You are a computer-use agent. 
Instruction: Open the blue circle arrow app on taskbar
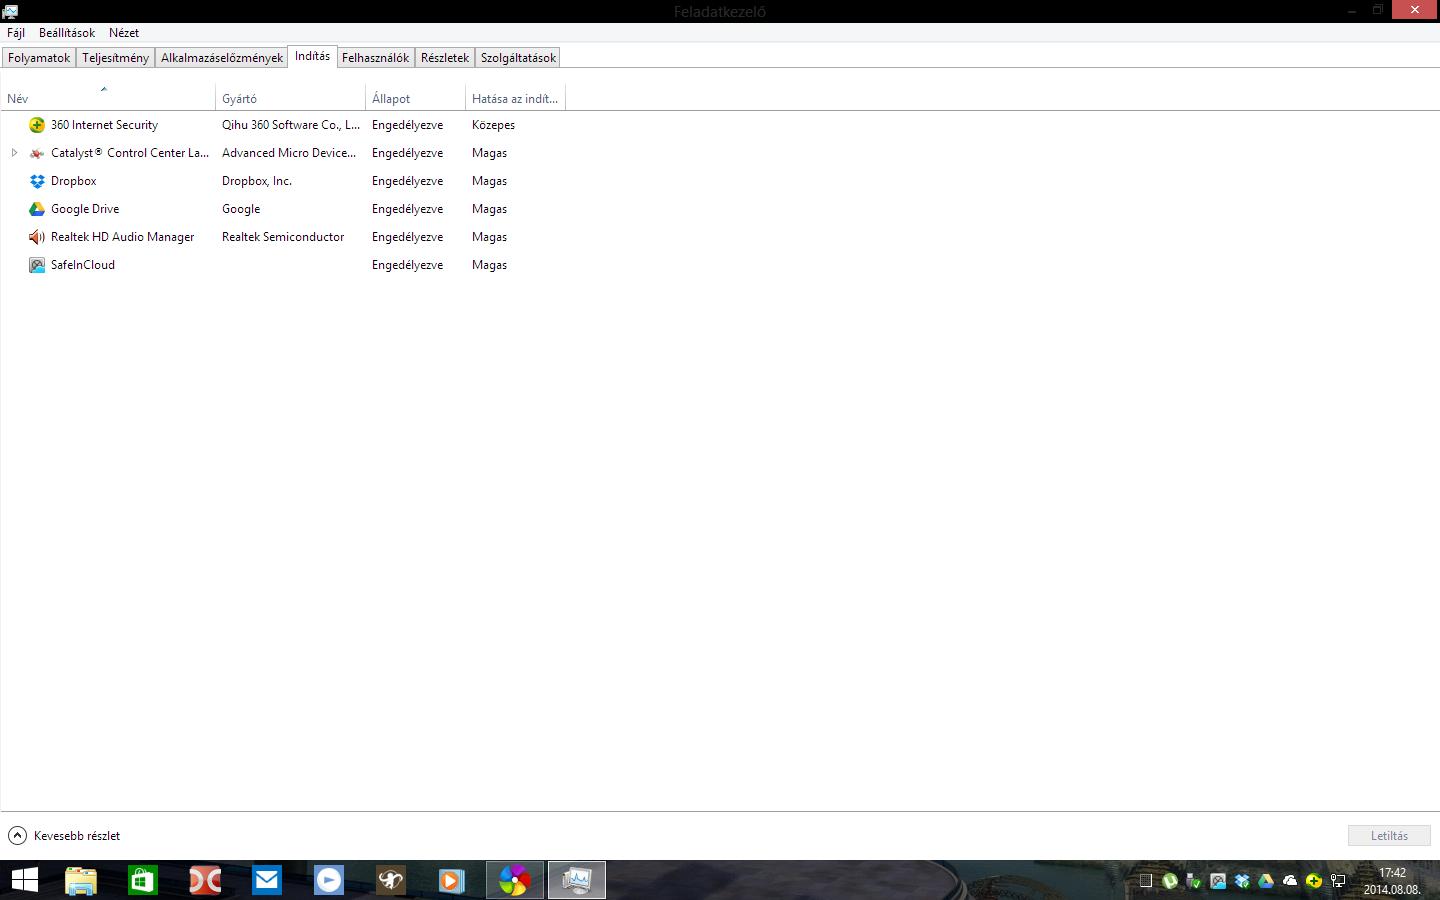329,880
